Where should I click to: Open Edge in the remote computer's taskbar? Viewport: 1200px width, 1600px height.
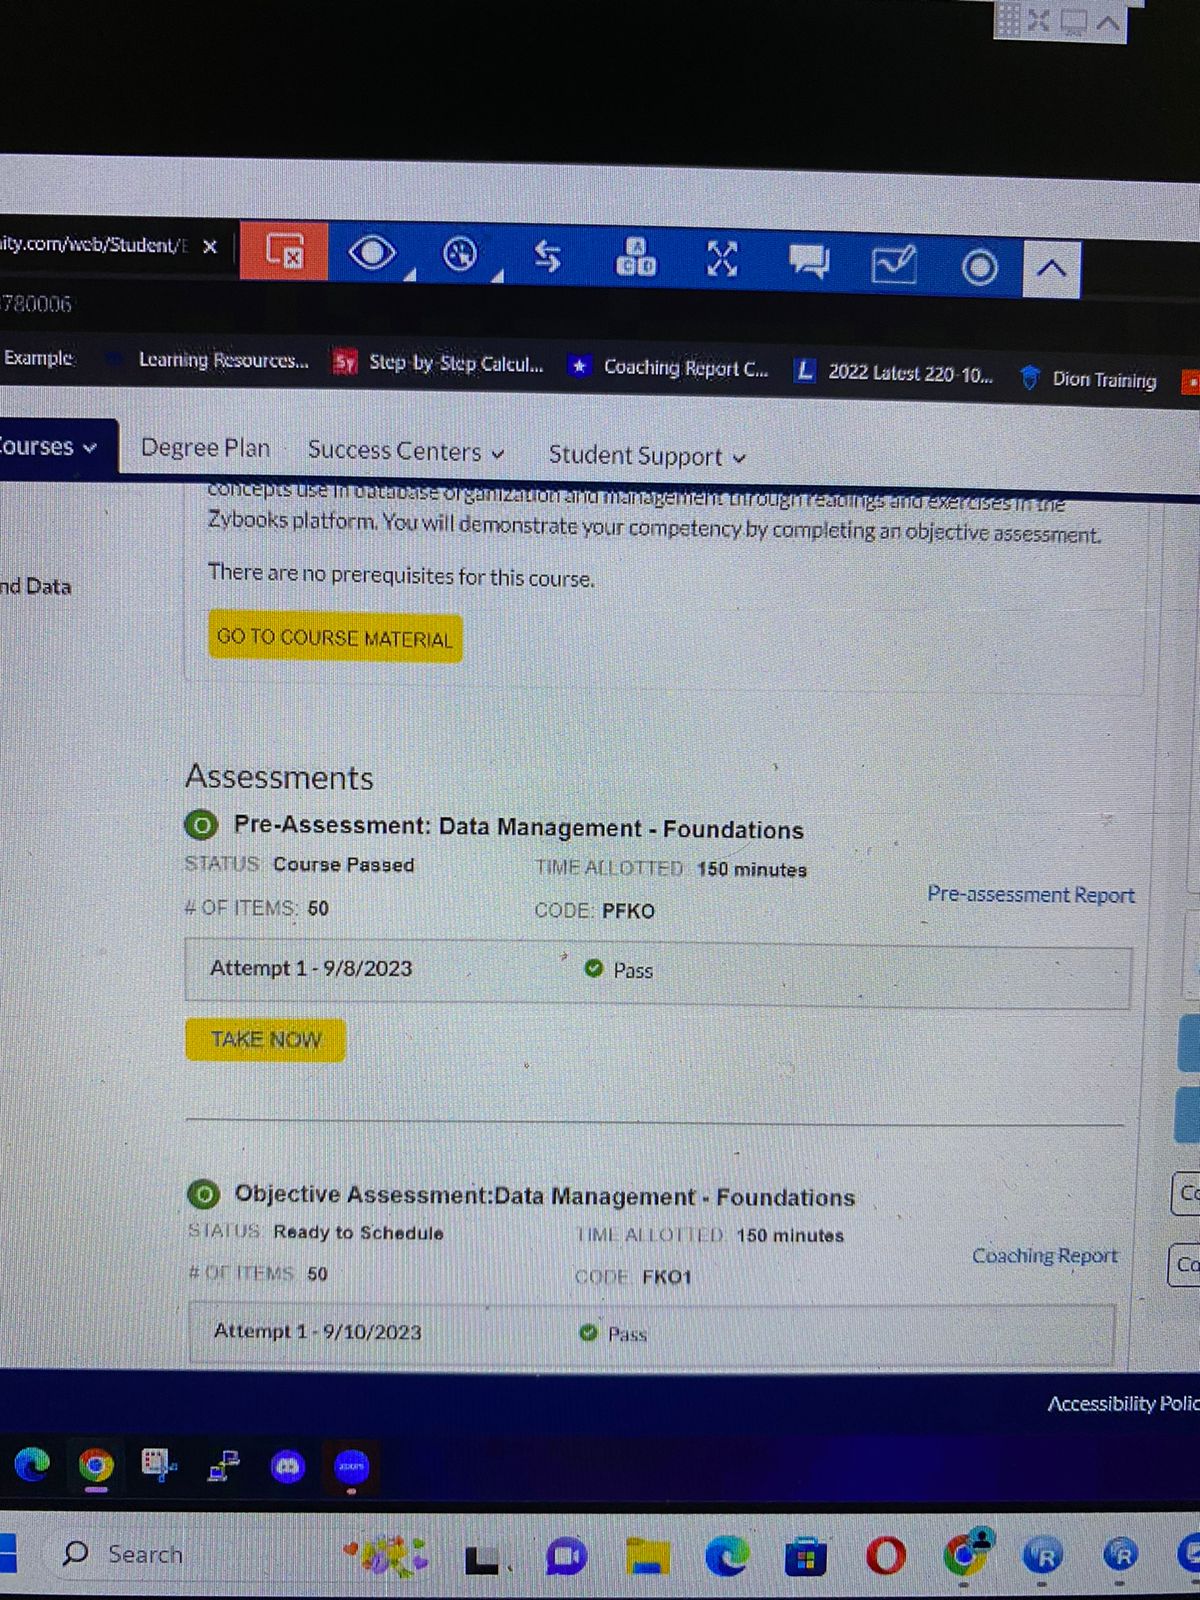click(x=32, y=1465)
